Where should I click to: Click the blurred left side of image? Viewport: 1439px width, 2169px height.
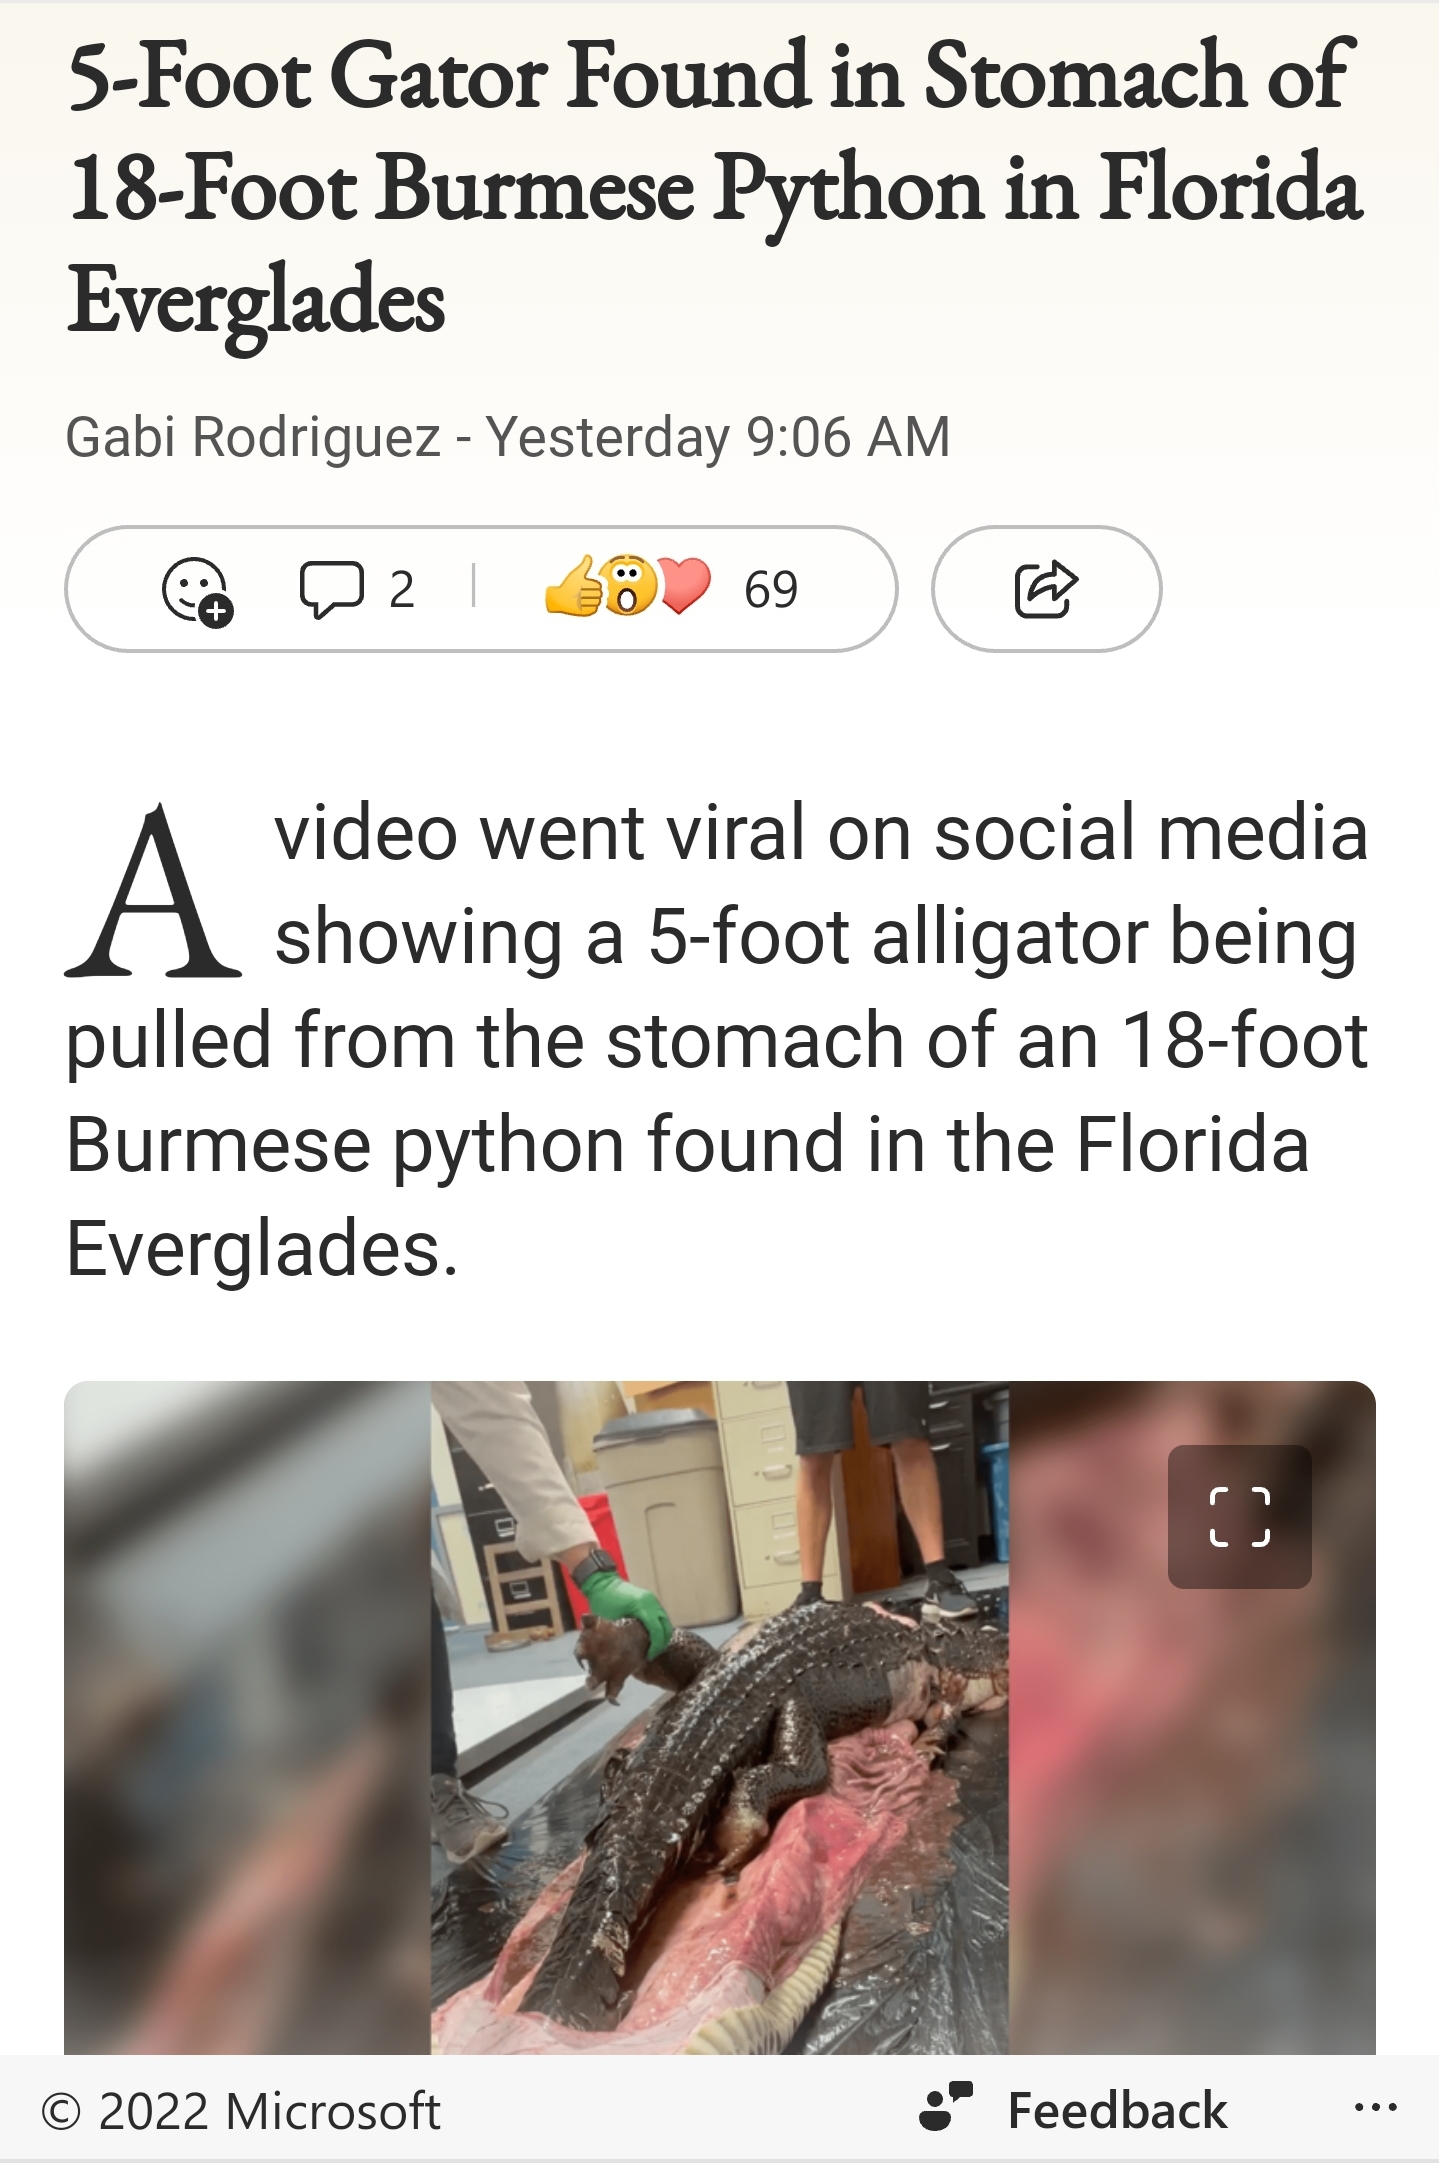click(x=247, y=1718)
